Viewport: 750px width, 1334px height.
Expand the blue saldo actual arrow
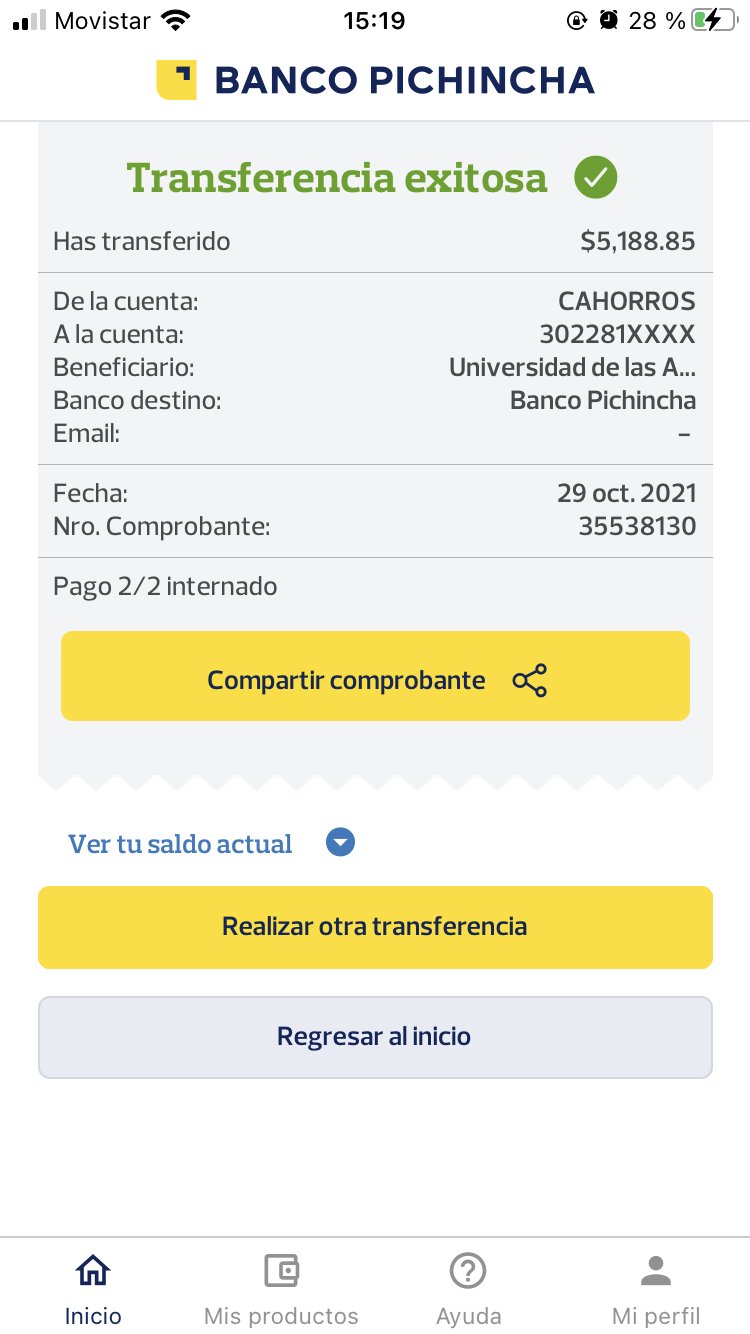(341, 843)
